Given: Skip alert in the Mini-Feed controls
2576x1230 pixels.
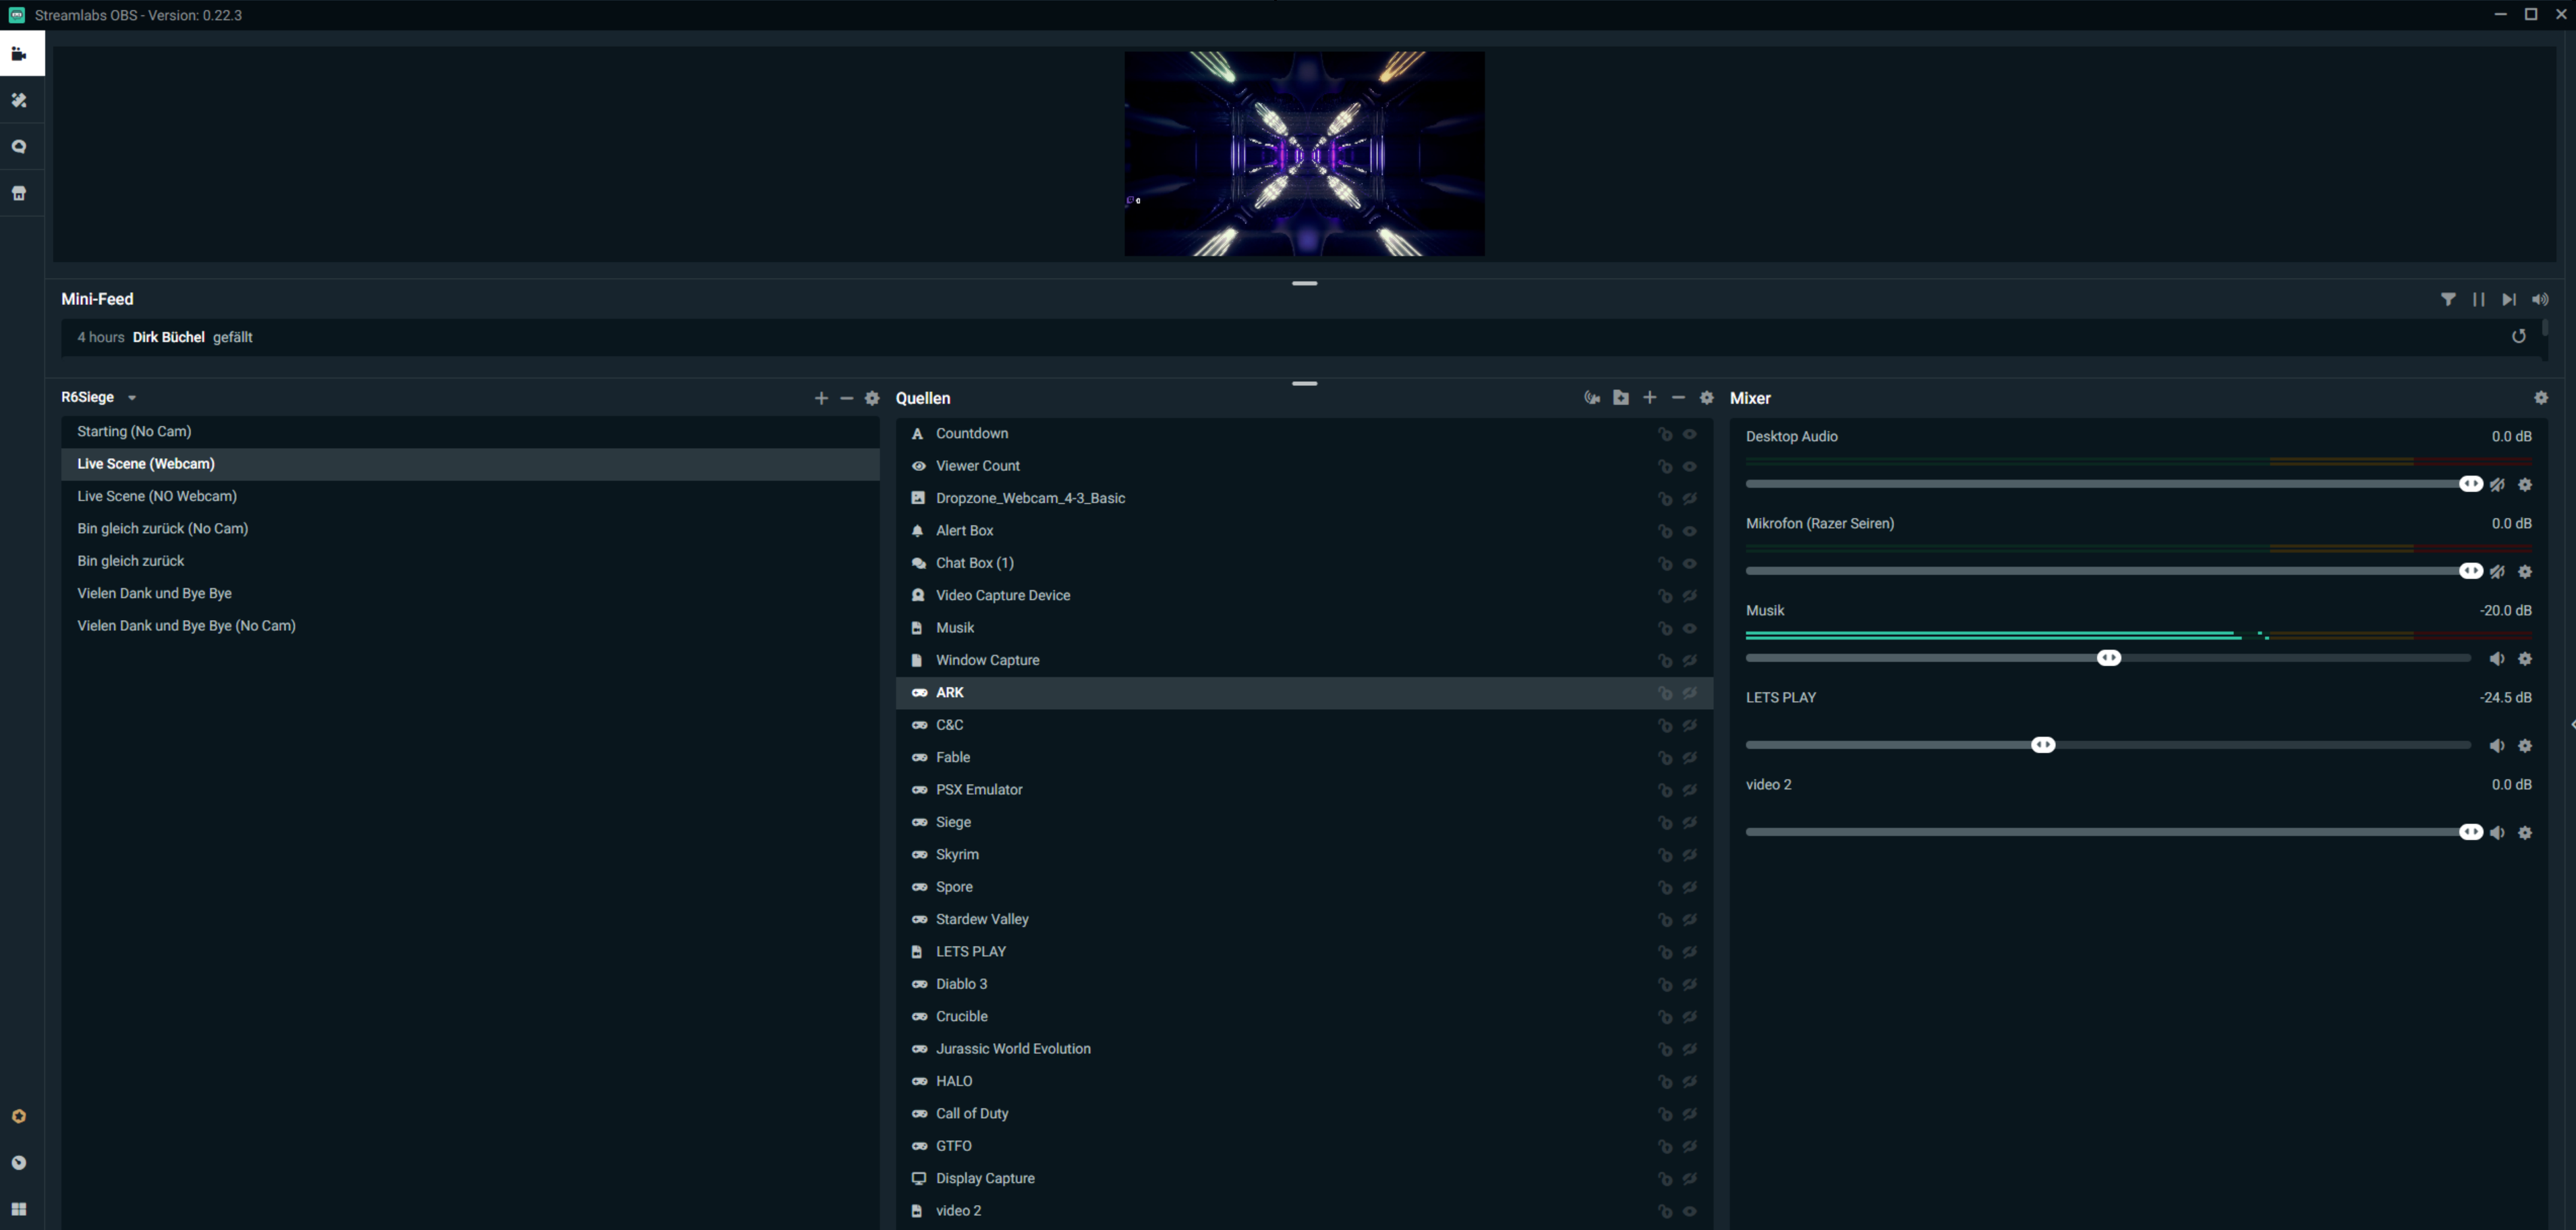Looking at the screenshot, I should point(2508,300).
